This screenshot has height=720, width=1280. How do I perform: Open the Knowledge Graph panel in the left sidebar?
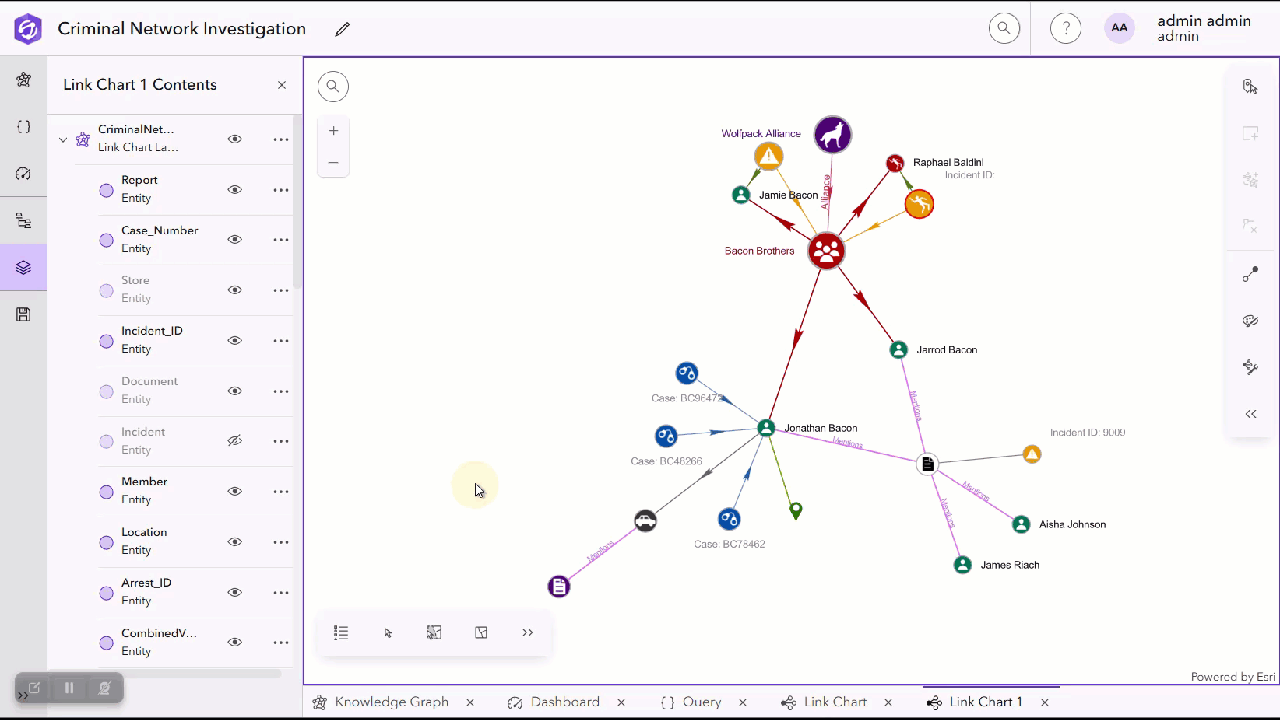point(24,80)
